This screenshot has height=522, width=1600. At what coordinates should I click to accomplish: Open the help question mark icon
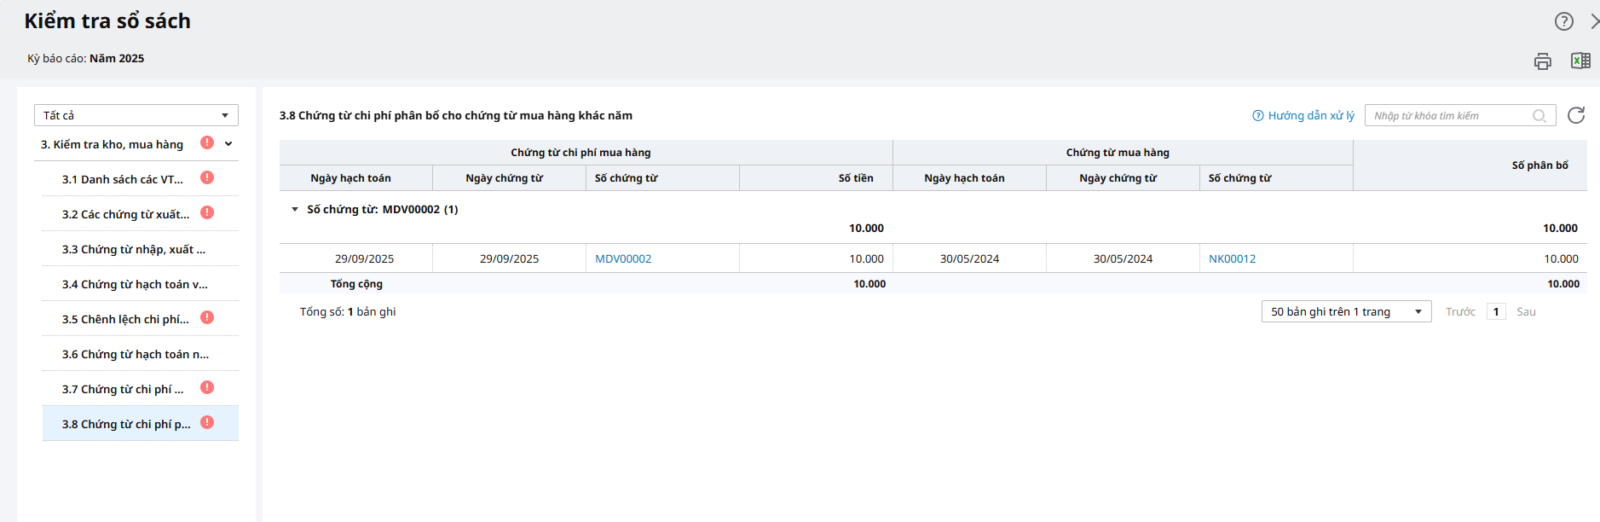click(x=1564, y=21)
